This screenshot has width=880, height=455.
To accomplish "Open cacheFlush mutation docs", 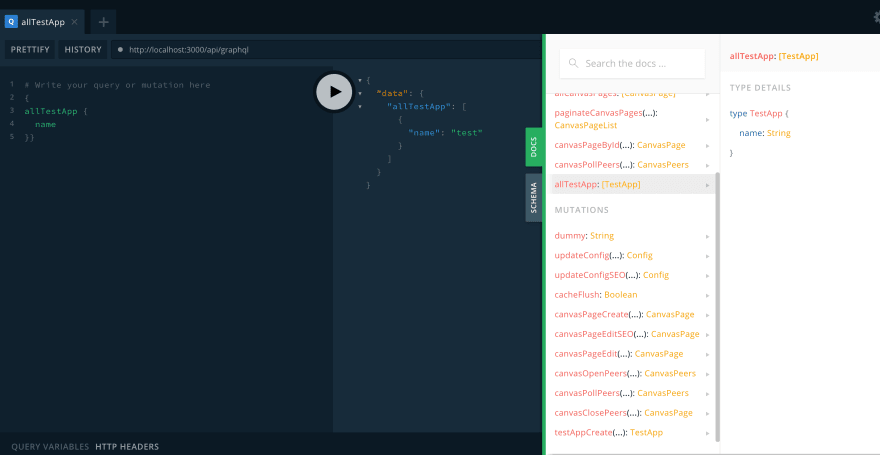I will pyautogui.click(x=632, y=295).
